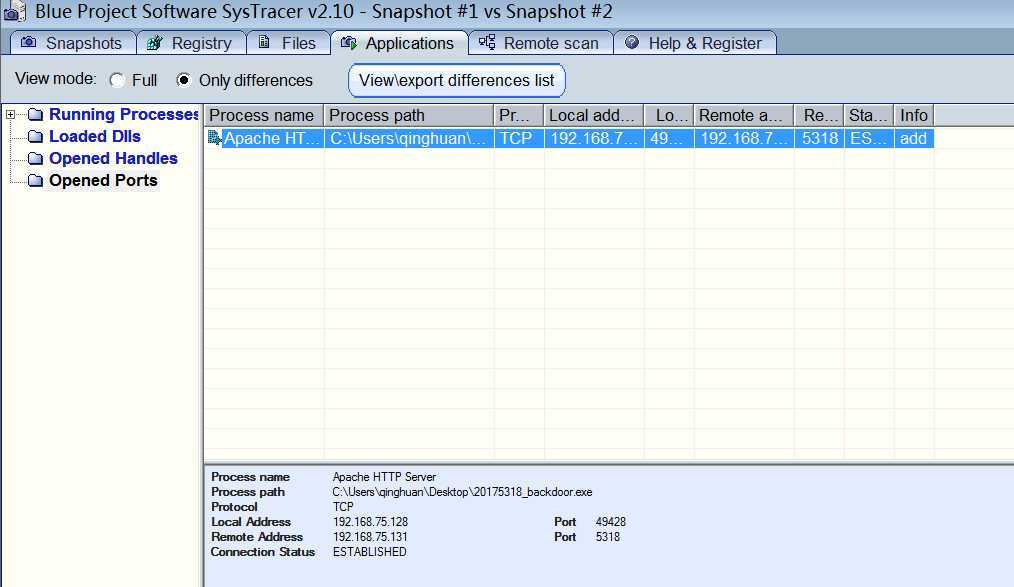Click local address 192.168.75.128 in details
The image size is (1014, 587).
[x=371, y=522]
